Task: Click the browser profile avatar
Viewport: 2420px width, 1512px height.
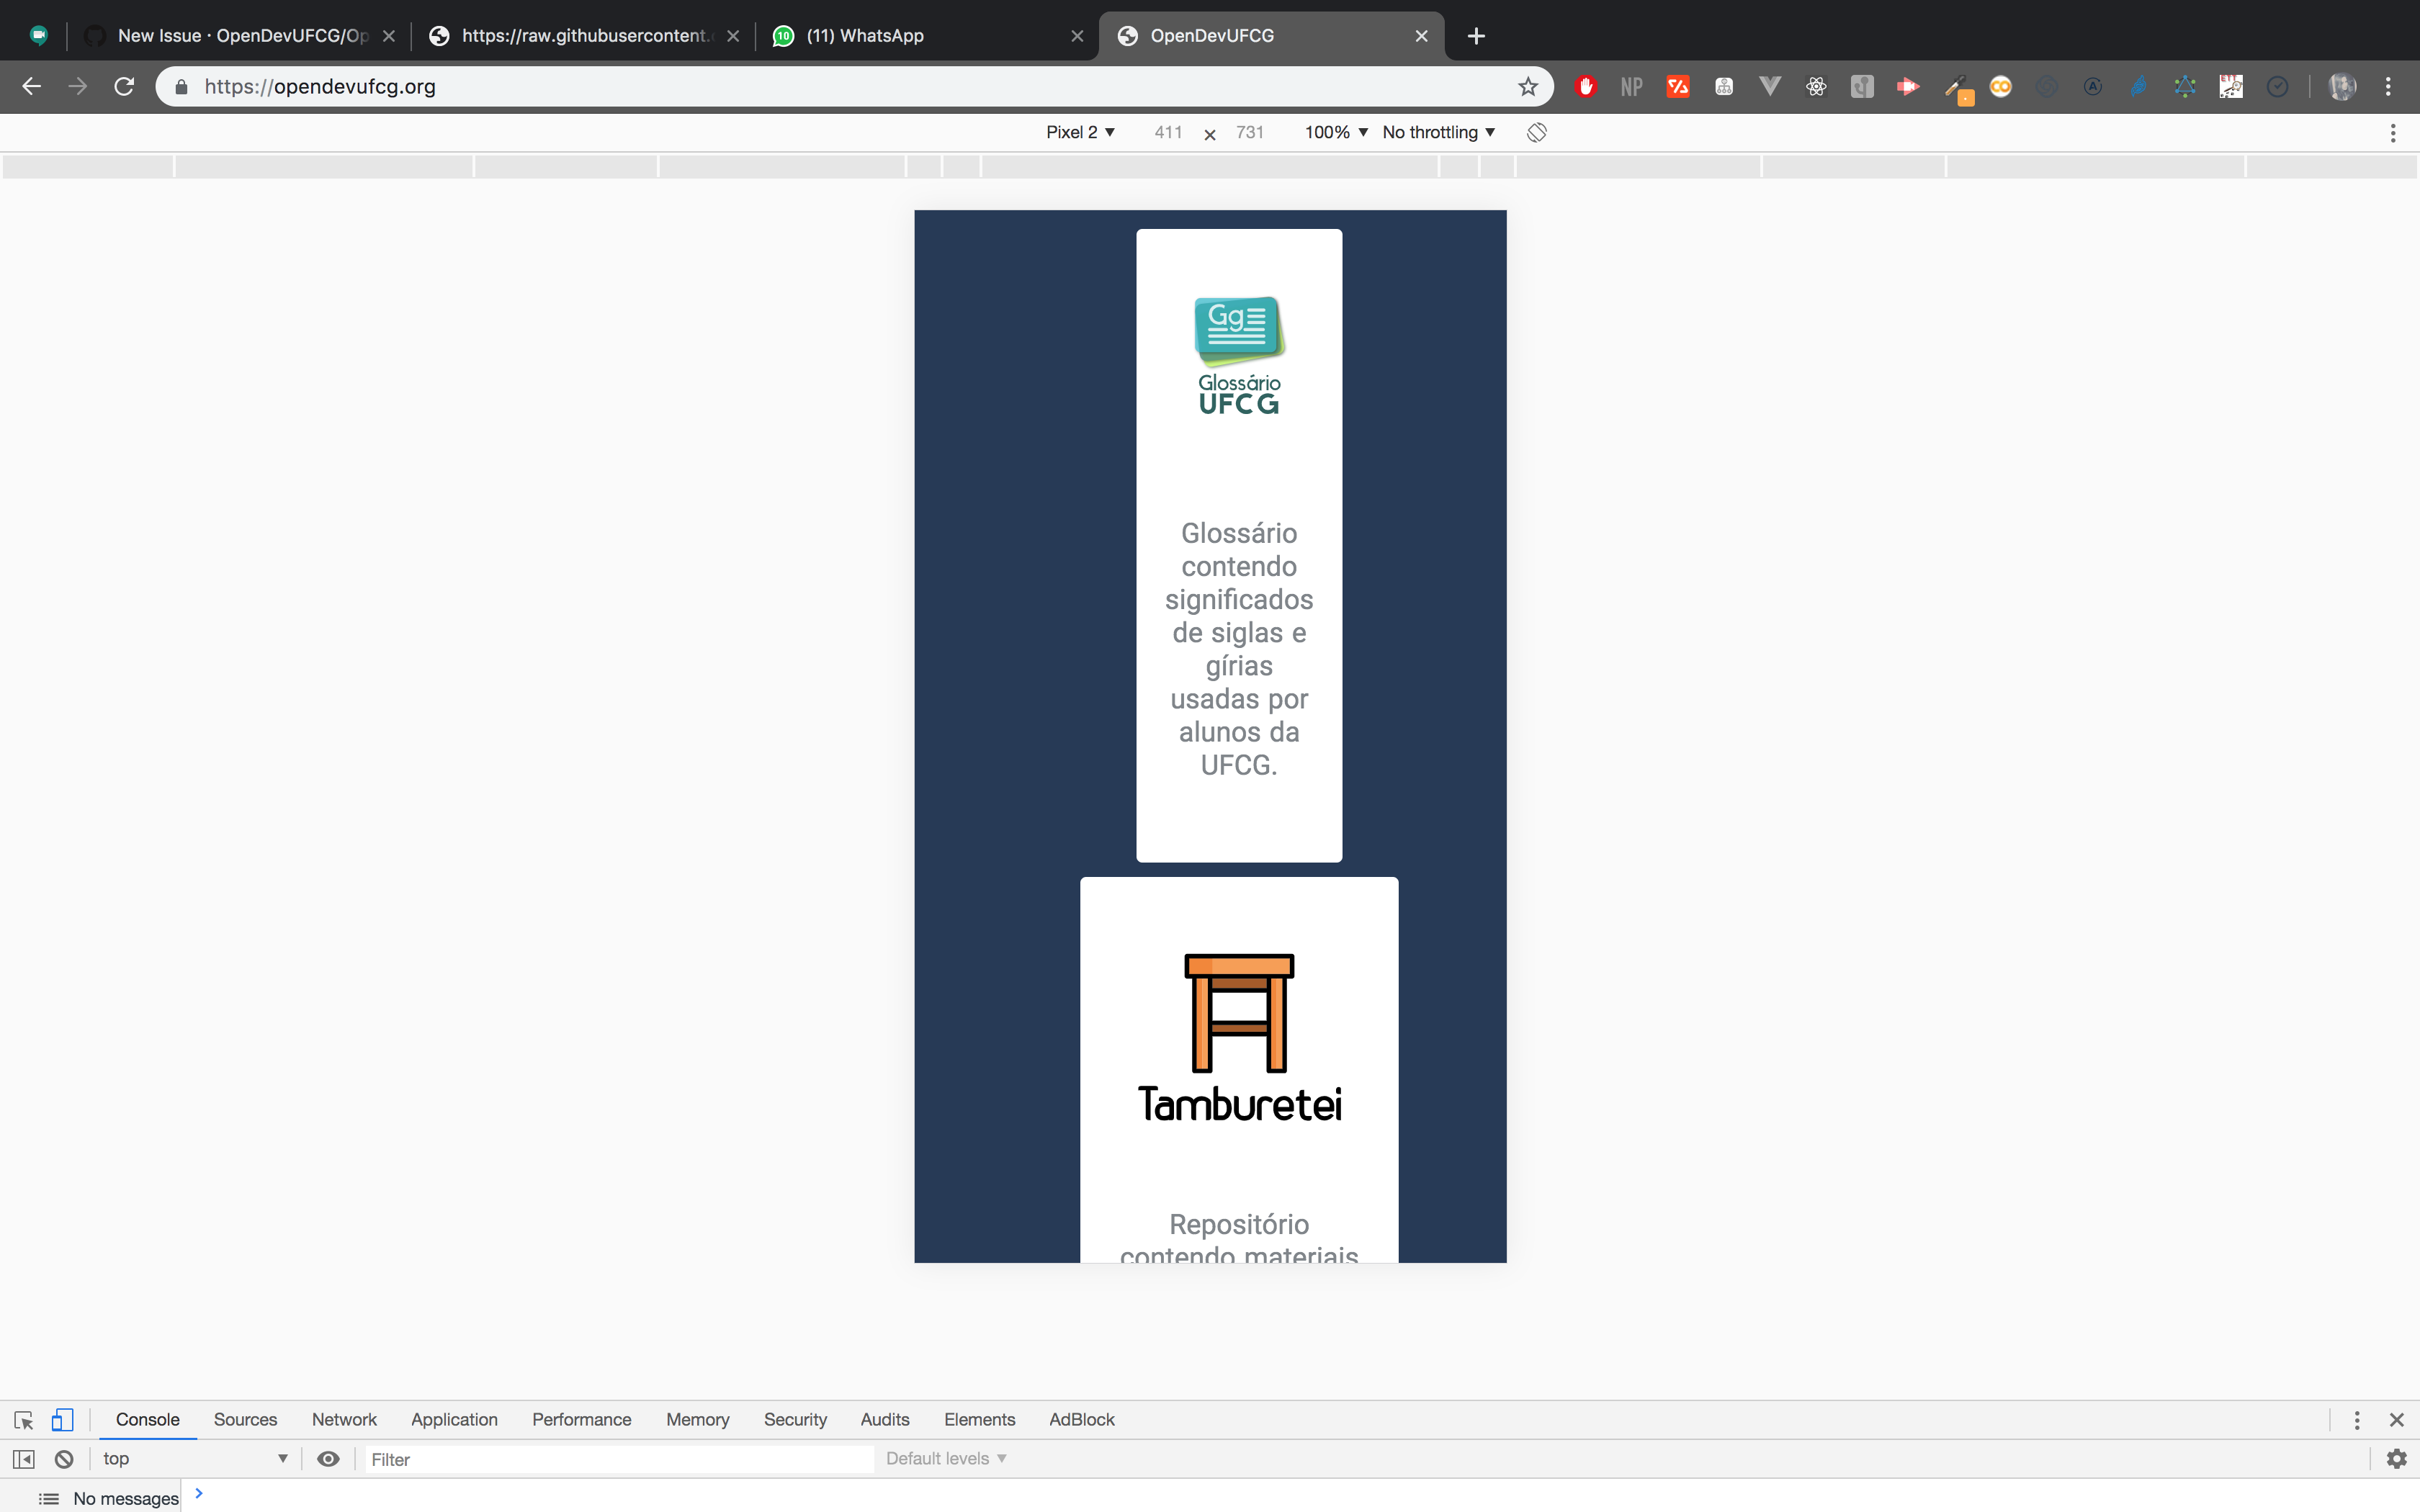Action: [2342, 86]
